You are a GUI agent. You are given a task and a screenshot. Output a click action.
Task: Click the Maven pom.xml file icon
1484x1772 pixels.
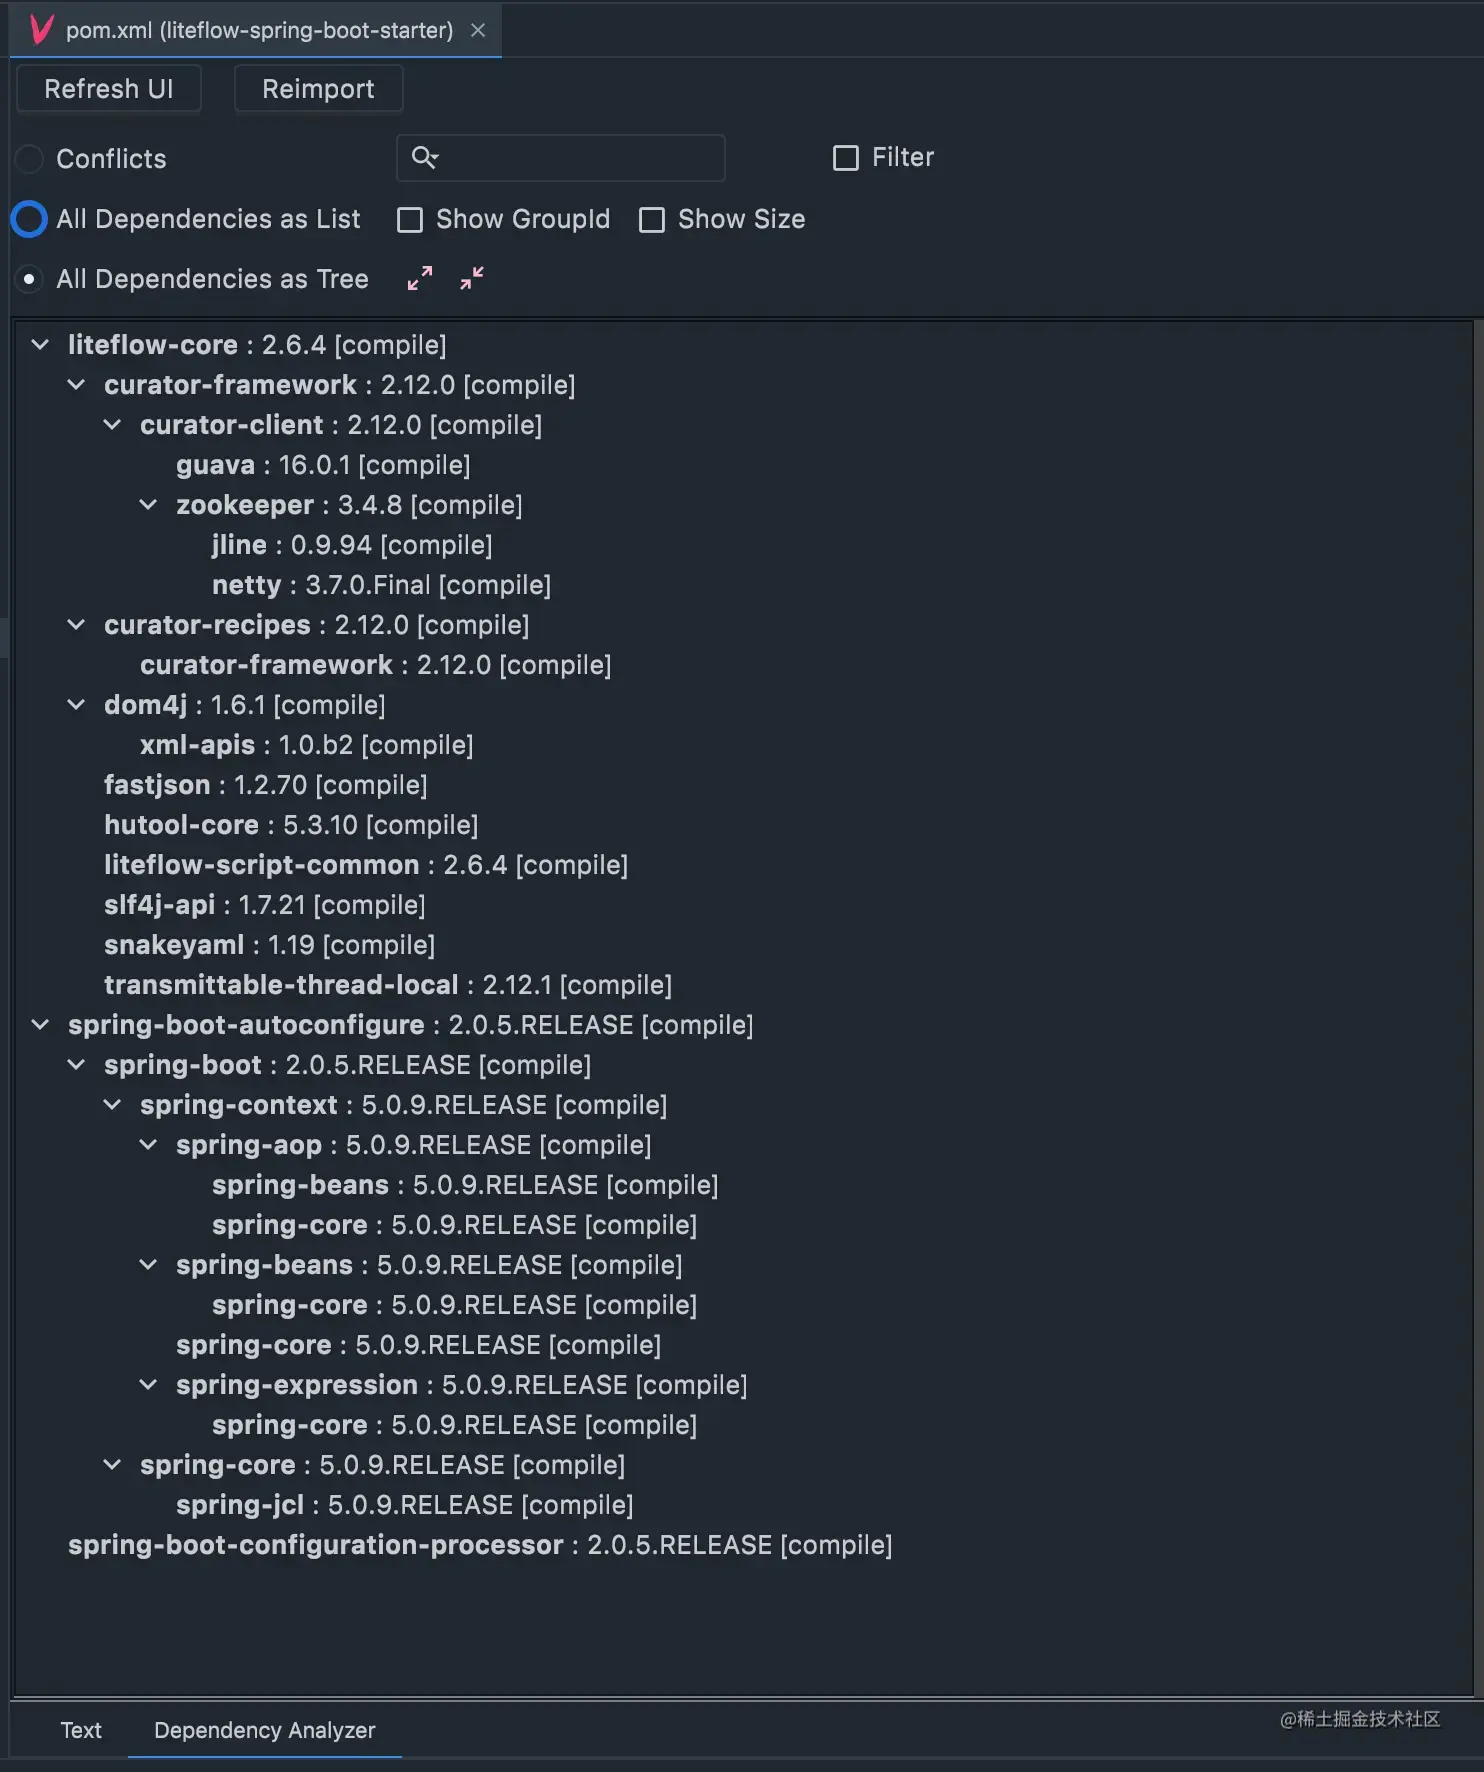pos(41,30)
